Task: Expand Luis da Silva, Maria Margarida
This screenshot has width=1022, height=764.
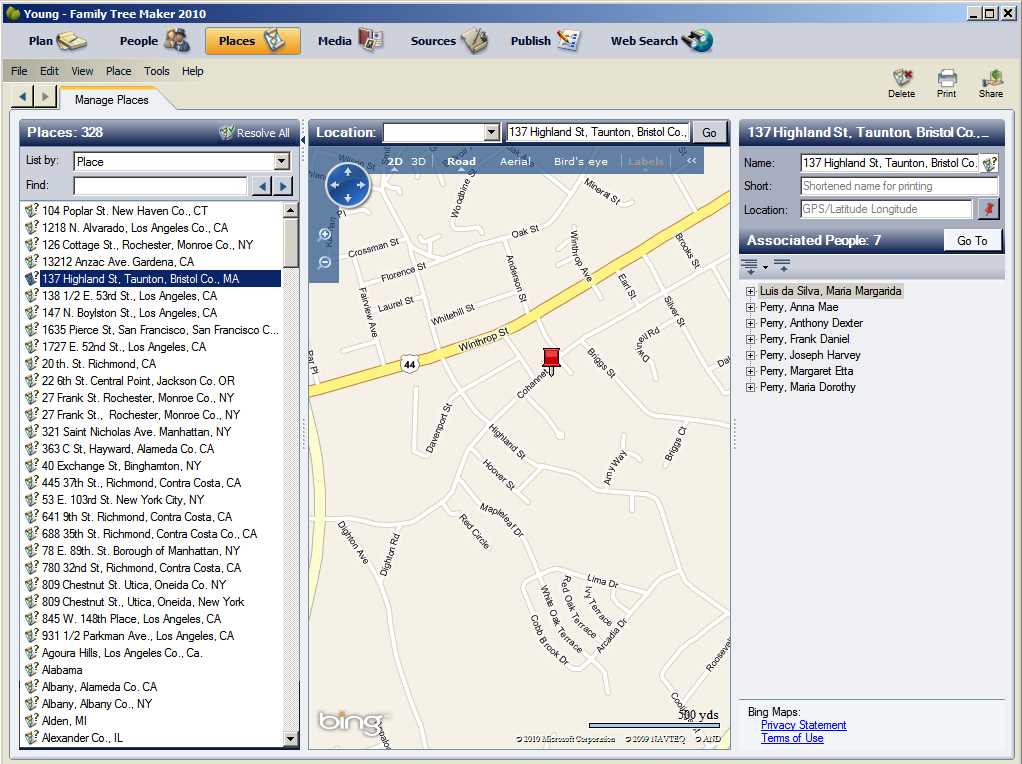Action: [x=750, y=291]
